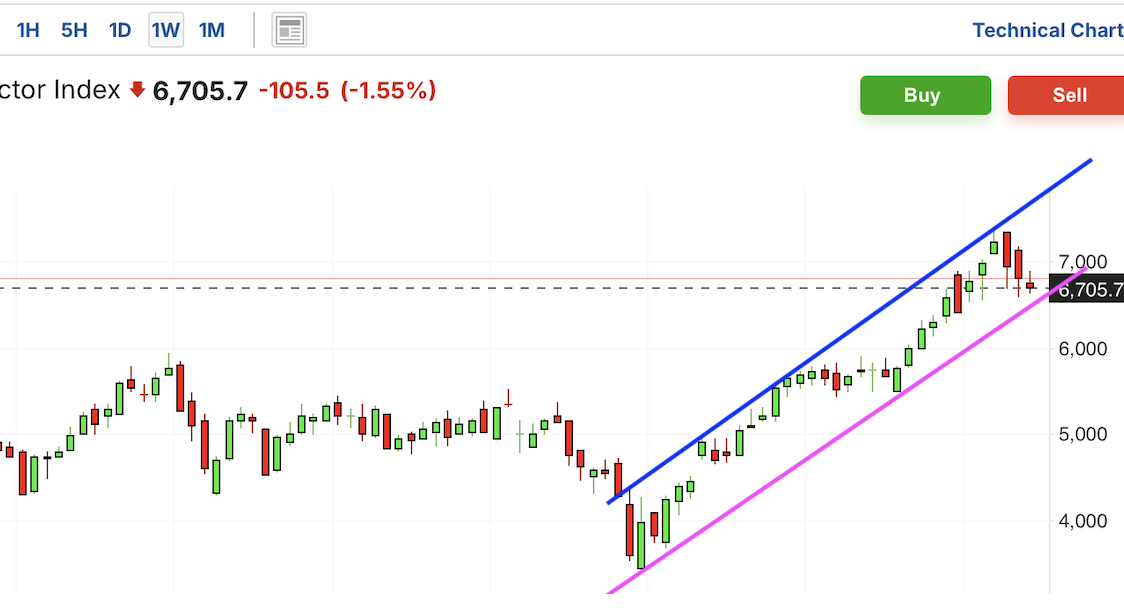
Task: Open the chart type icon beside 1M
Action: point(289,30)
